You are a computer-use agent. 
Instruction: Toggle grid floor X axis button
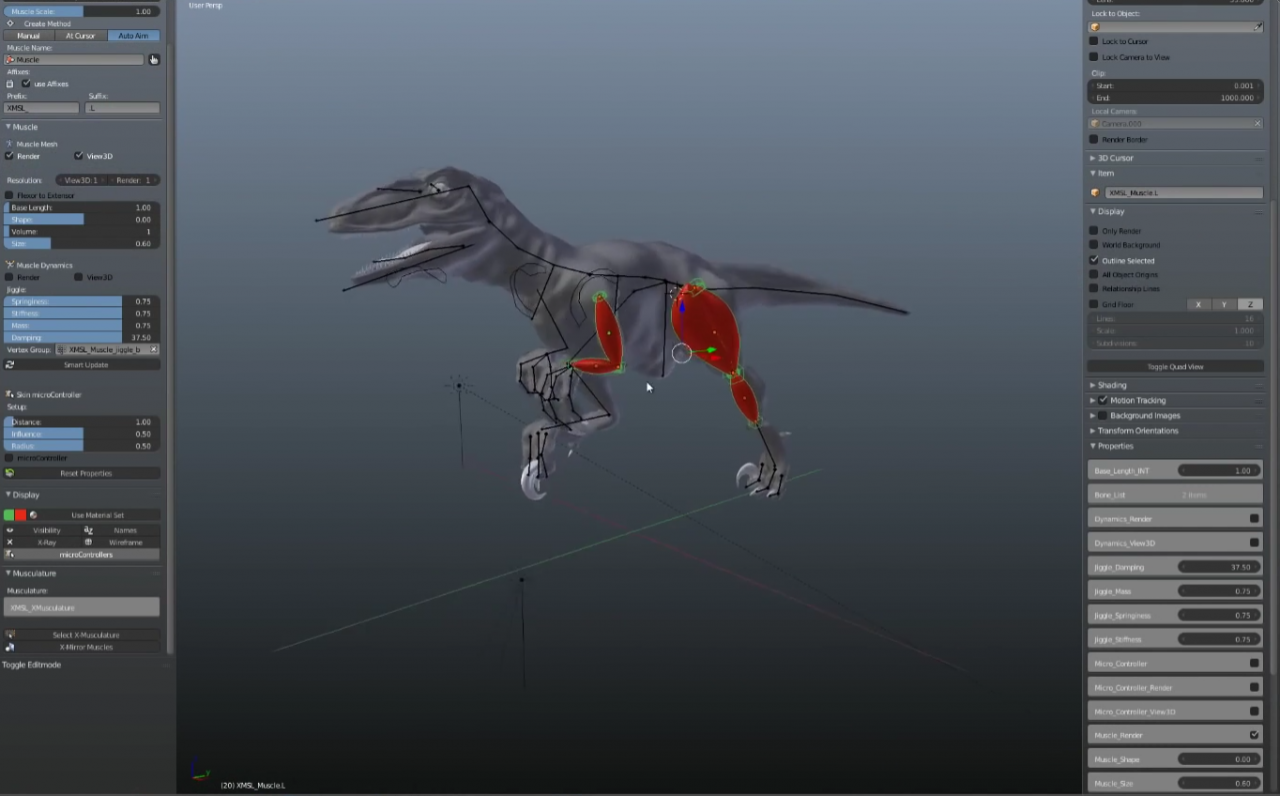click(1198, 304)
